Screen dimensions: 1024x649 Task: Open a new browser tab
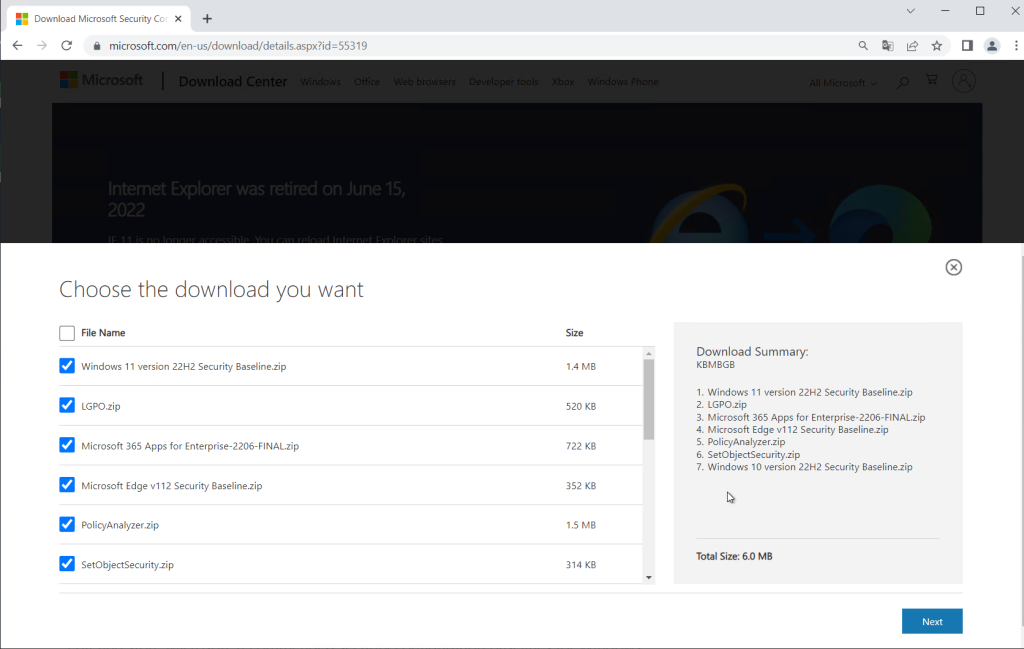click(x=207, y=19)
